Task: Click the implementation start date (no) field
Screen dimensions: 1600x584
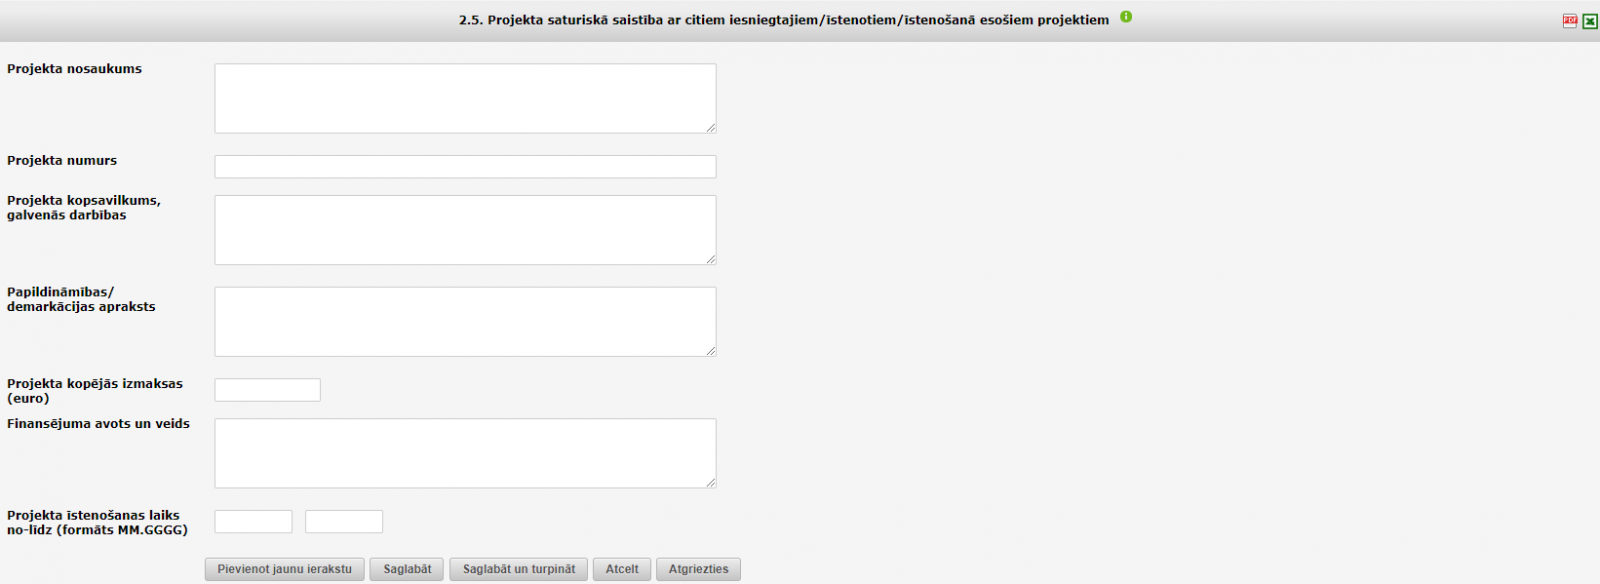Action: coord(253,521)
